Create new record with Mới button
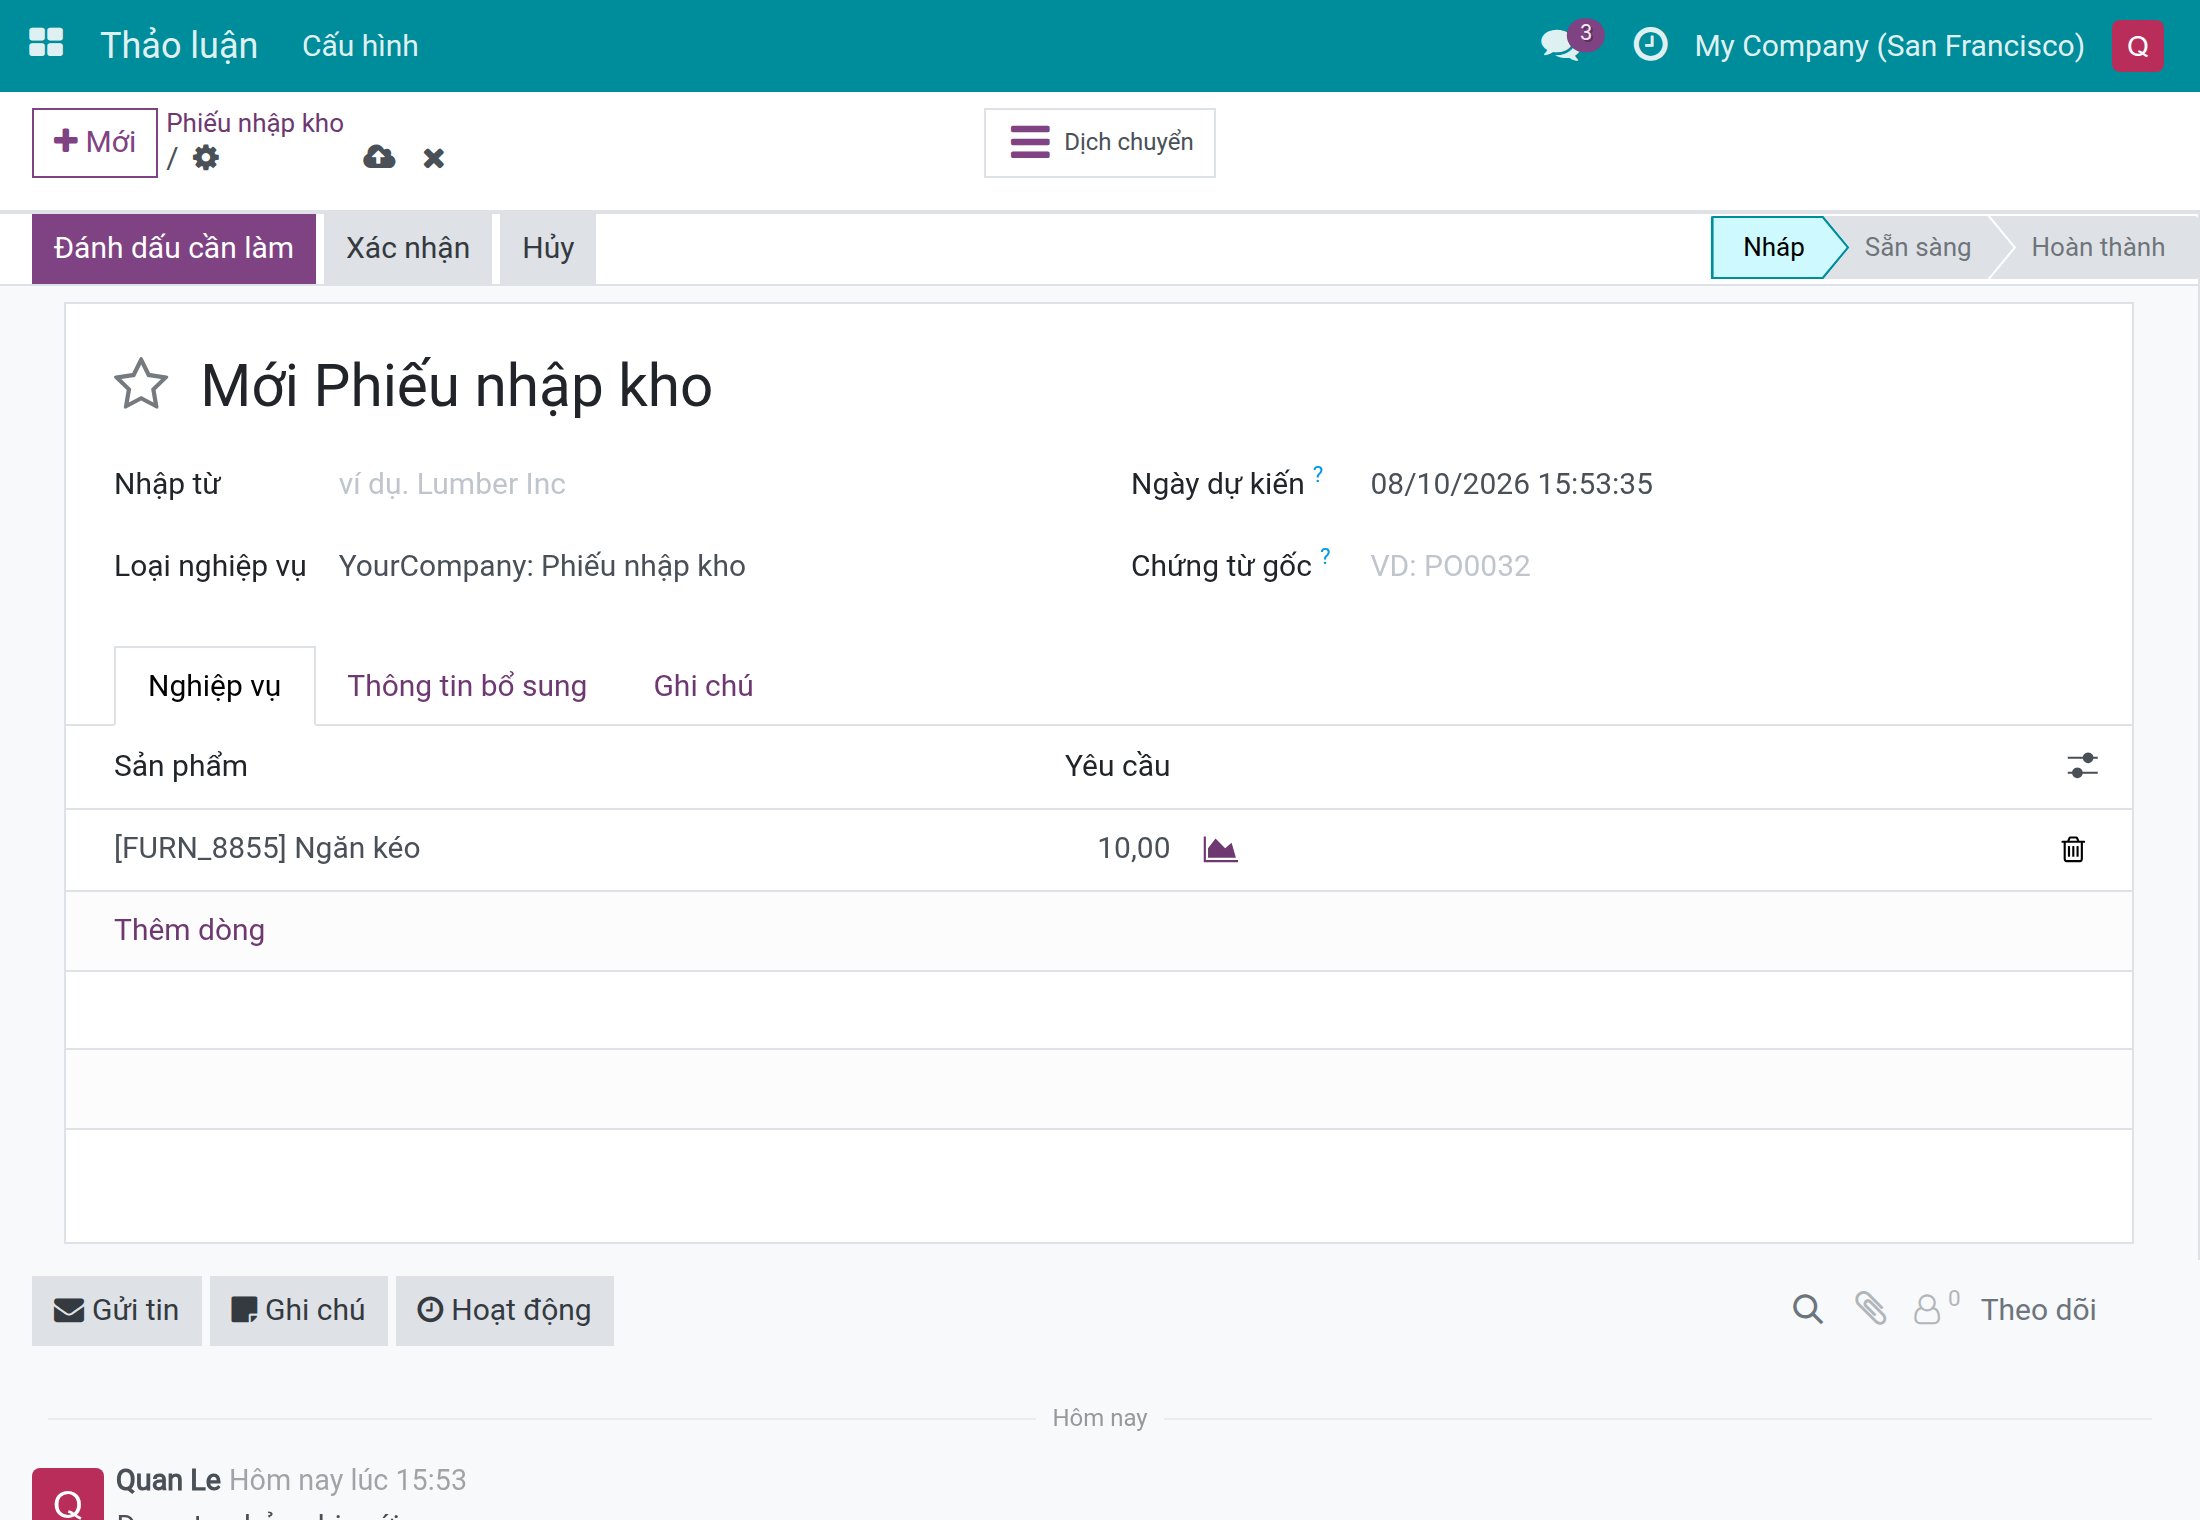The width and height of the screenshot is (2200, 1520). click(x=95, y=142)
